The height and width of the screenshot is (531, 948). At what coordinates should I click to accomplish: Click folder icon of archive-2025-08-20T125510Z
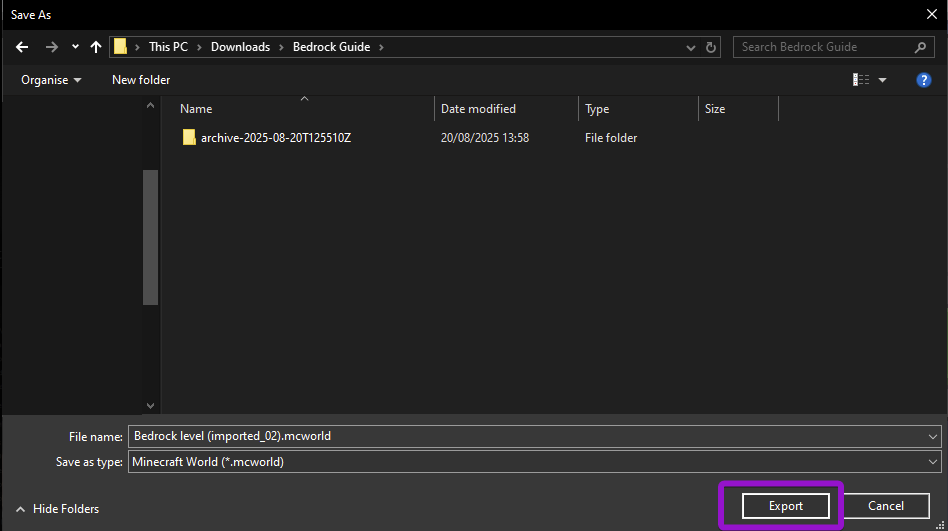189,138
